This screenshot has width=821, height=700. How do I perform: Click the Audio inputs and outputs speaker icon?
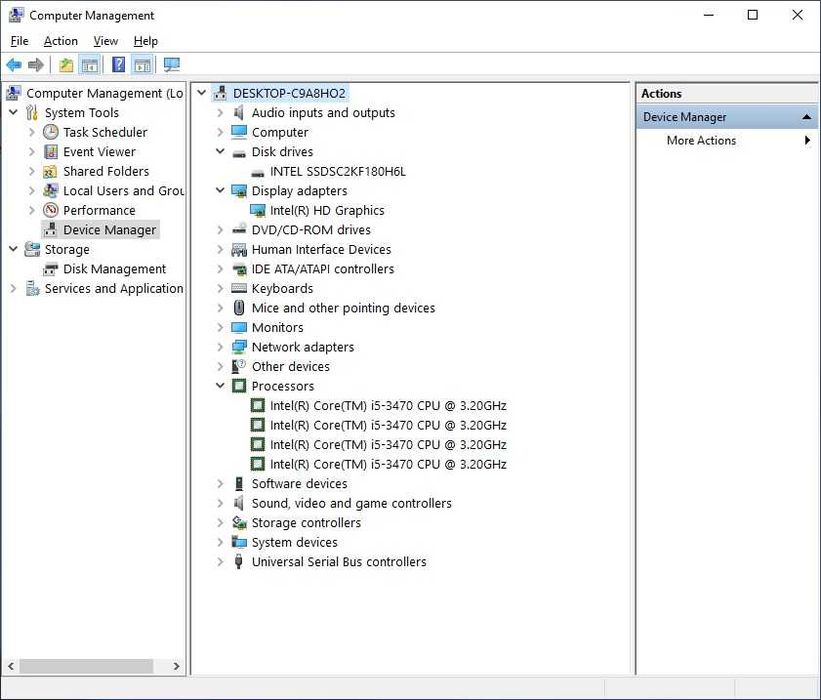[239, 113]
